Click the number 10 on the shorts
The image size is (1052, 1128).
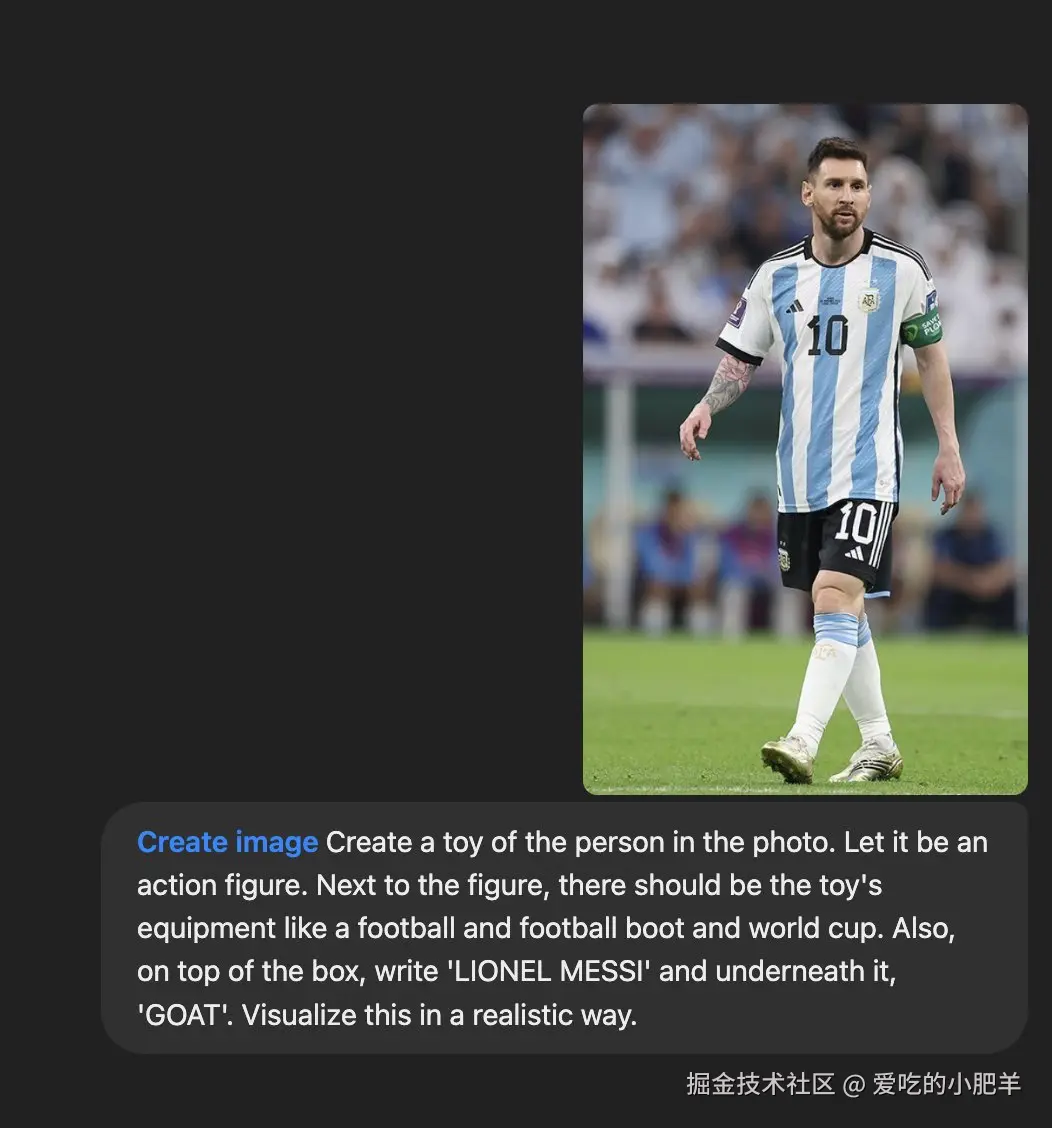(856, 522)
